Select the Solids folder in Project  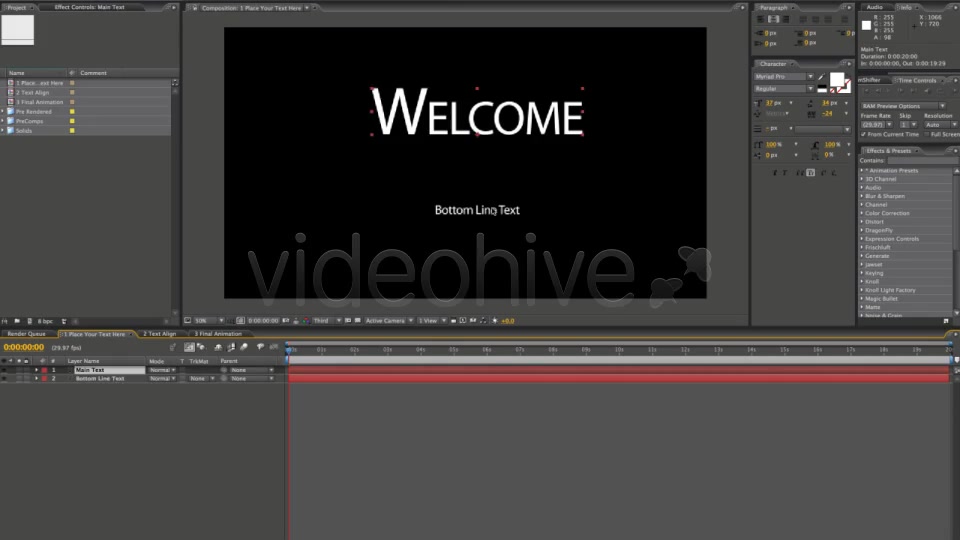tap(24, 130)
